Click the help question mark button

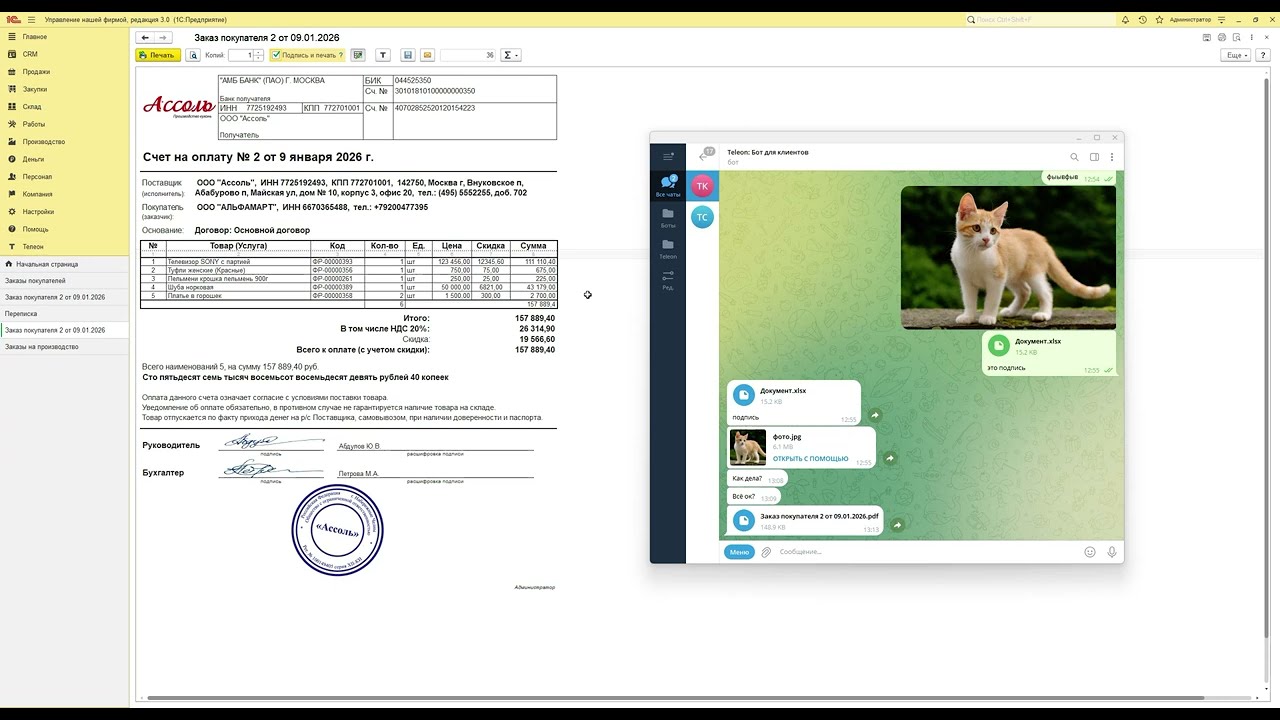click(x=1262, y=55)
